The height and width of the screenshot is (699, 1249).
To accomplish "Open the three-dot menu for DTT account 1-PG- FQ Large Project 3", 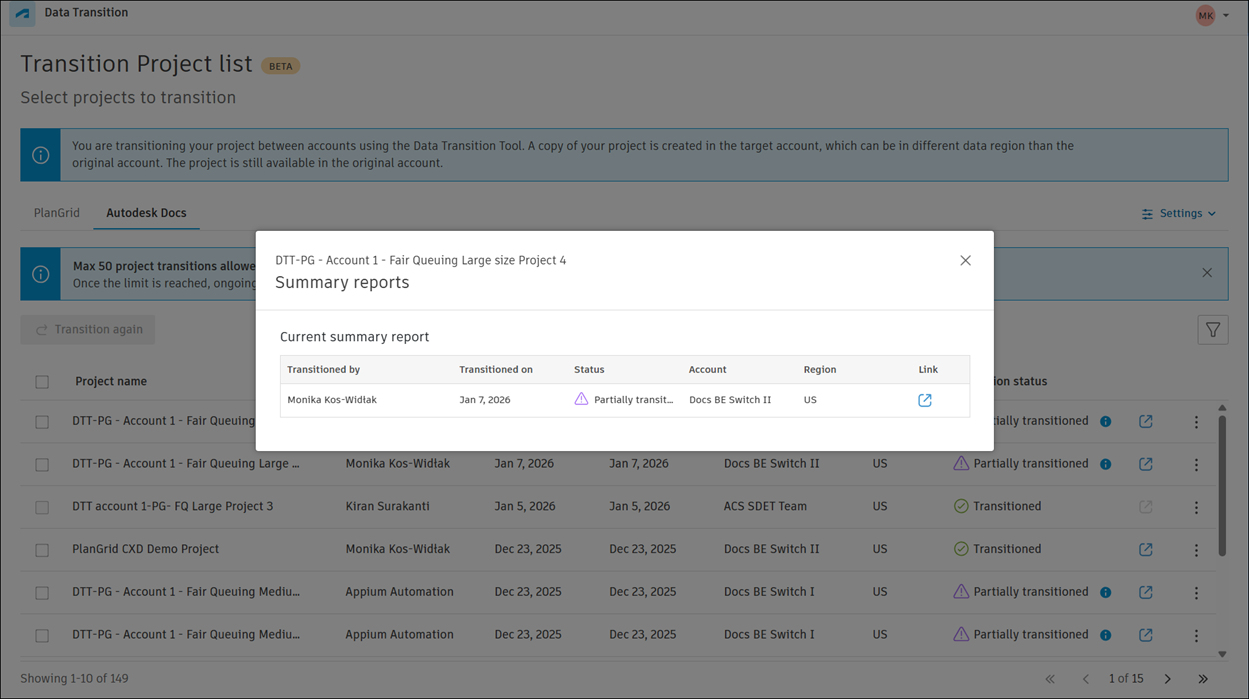I will [x=1196, y=507].
